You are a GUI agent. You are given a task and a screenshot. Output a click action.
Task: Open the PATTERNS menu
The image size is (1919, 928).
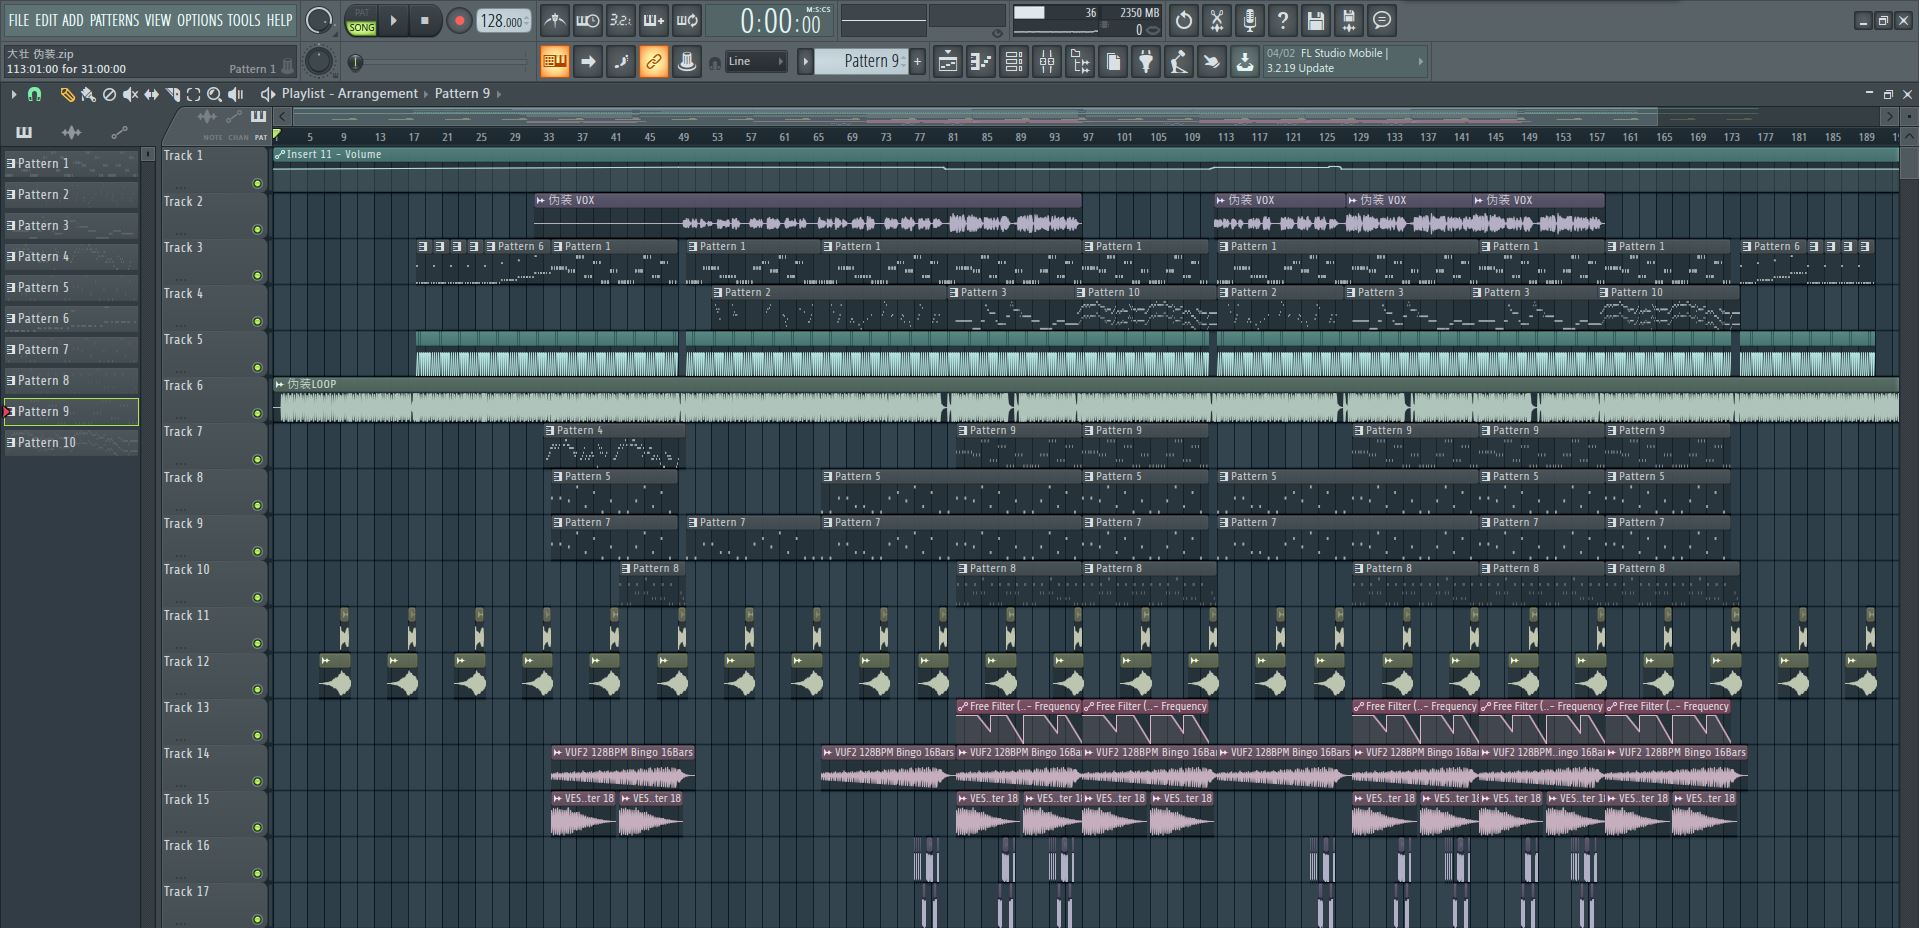(114, 20)
